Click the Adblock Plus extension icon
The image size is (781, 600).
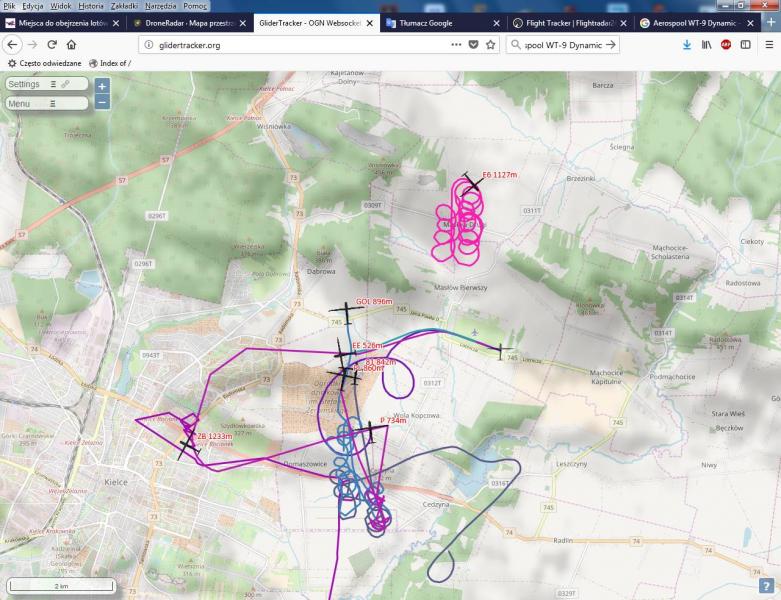point(726,45)
